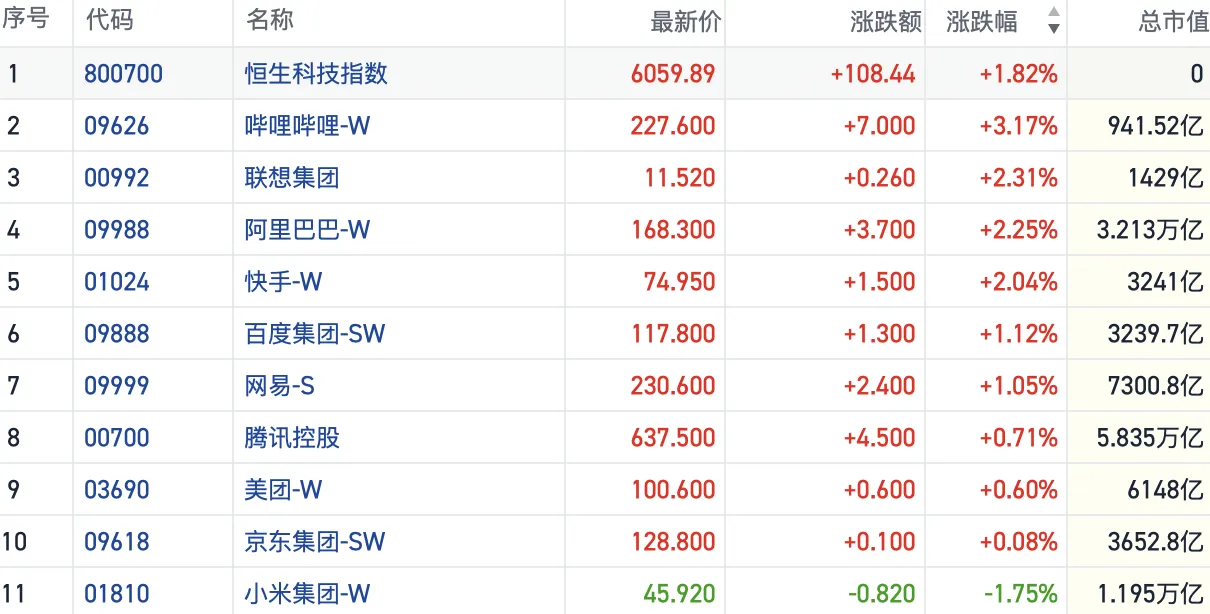Select the 网易-S name link

(x=280, y=386)
